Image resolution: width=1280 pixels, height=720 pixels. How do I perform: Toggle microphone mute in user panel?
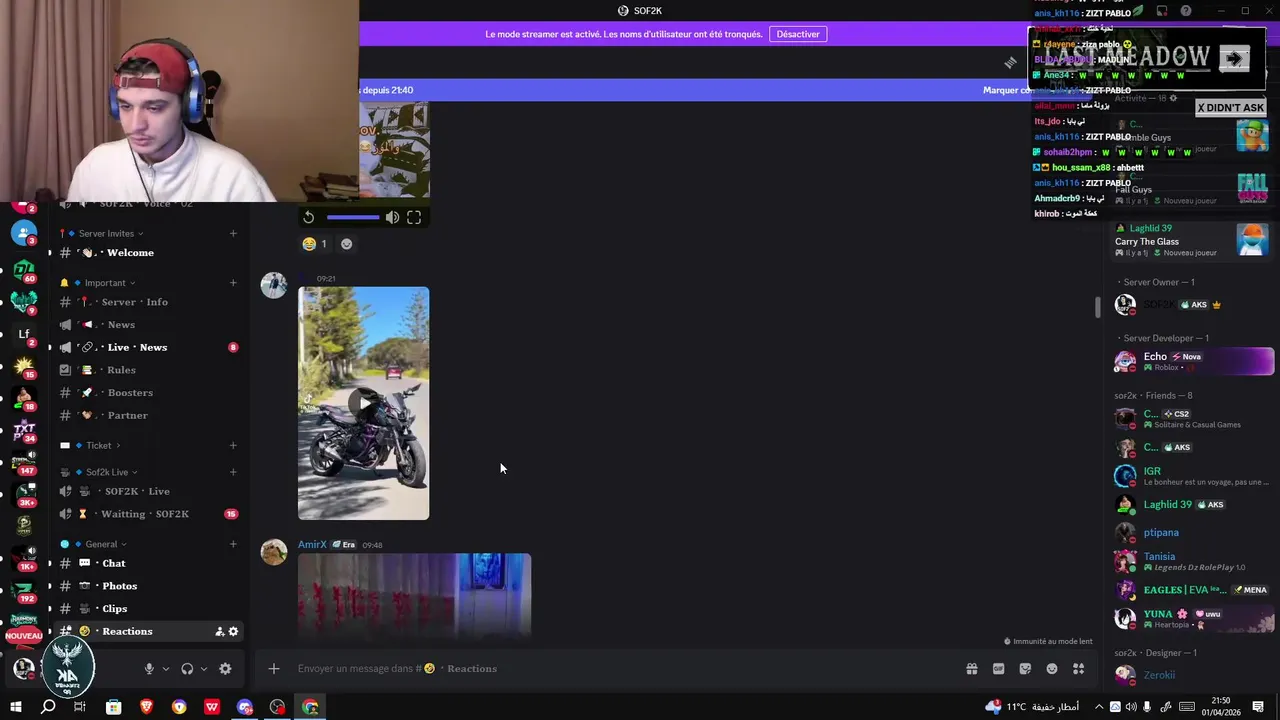[x=149, y=669]
